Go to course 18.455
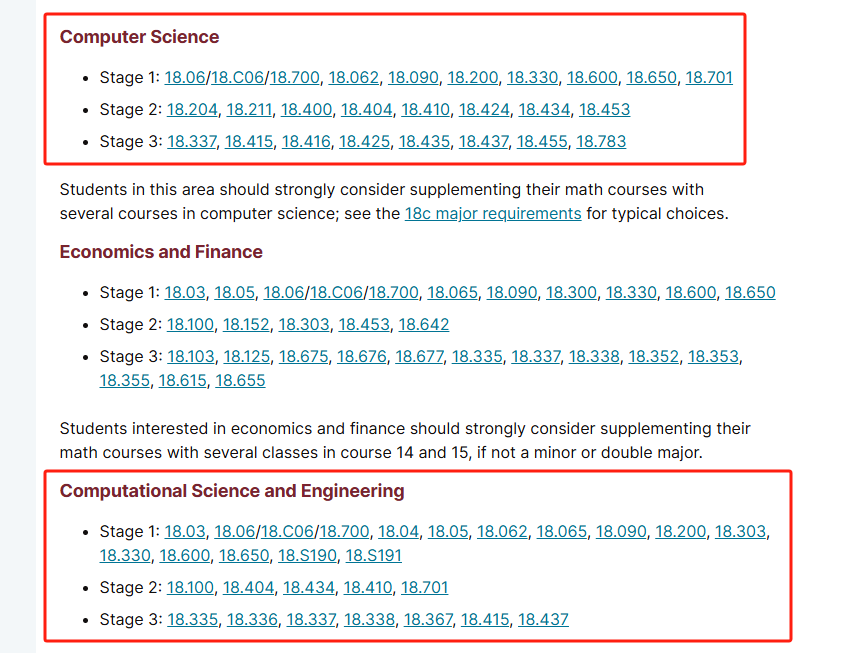855x653 pixels. 542,141
